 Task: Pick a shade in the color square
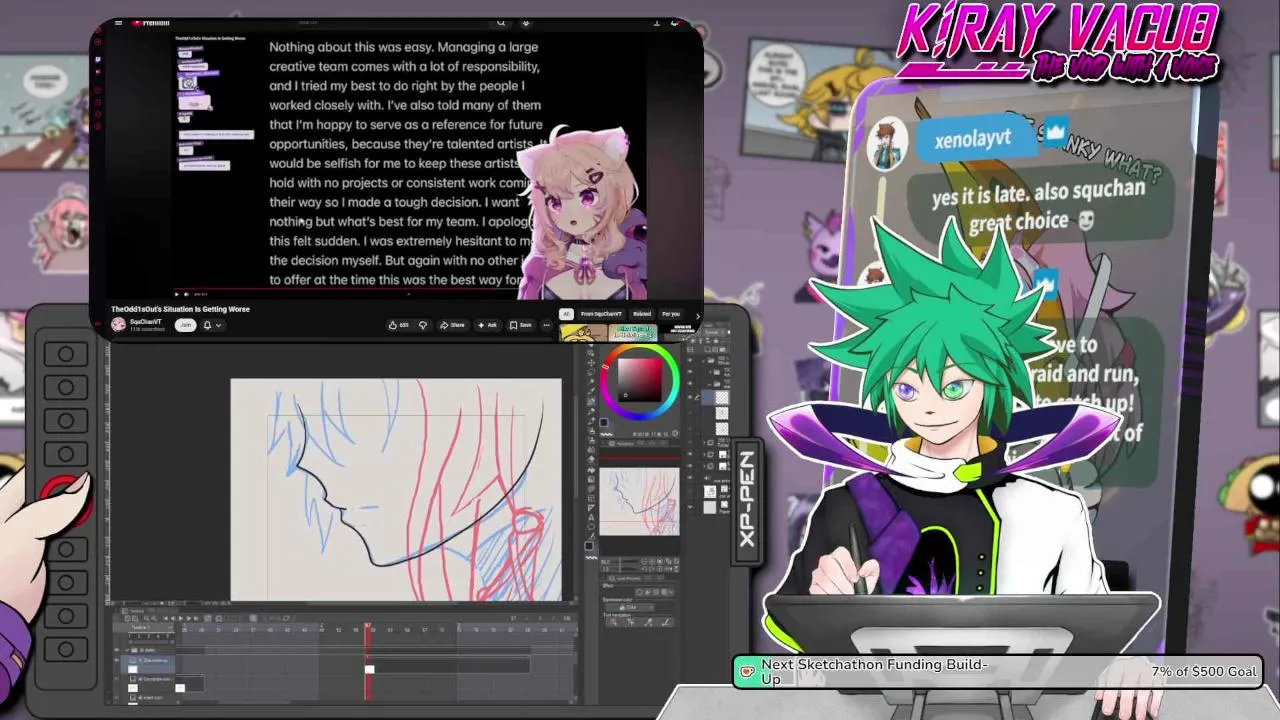click(x=640, y=379)
